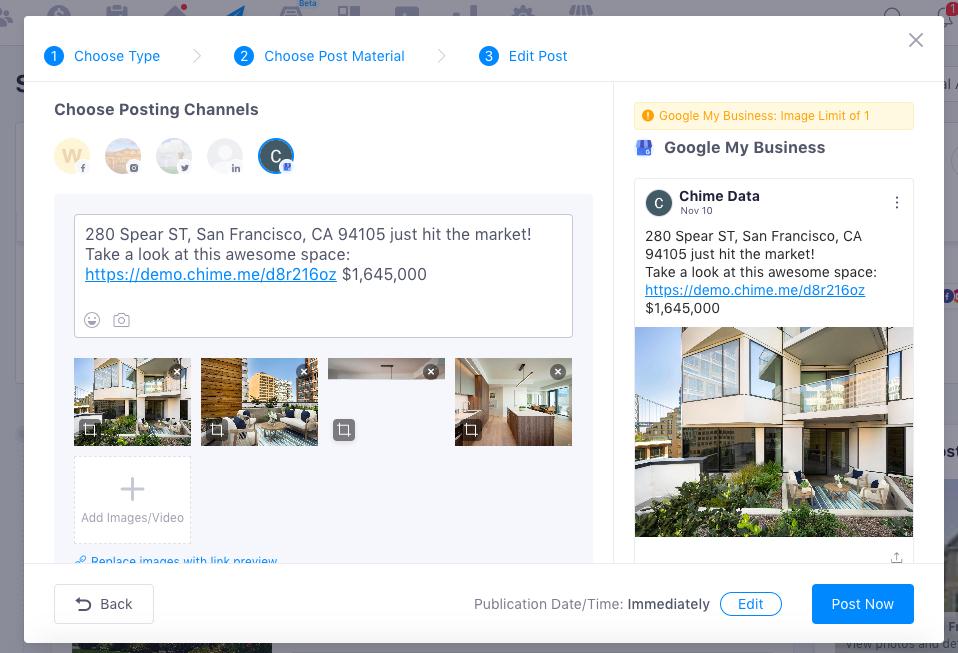958x653 pixels.
Task: Click the 'Nov 10' date in preview
Action: 696,211
